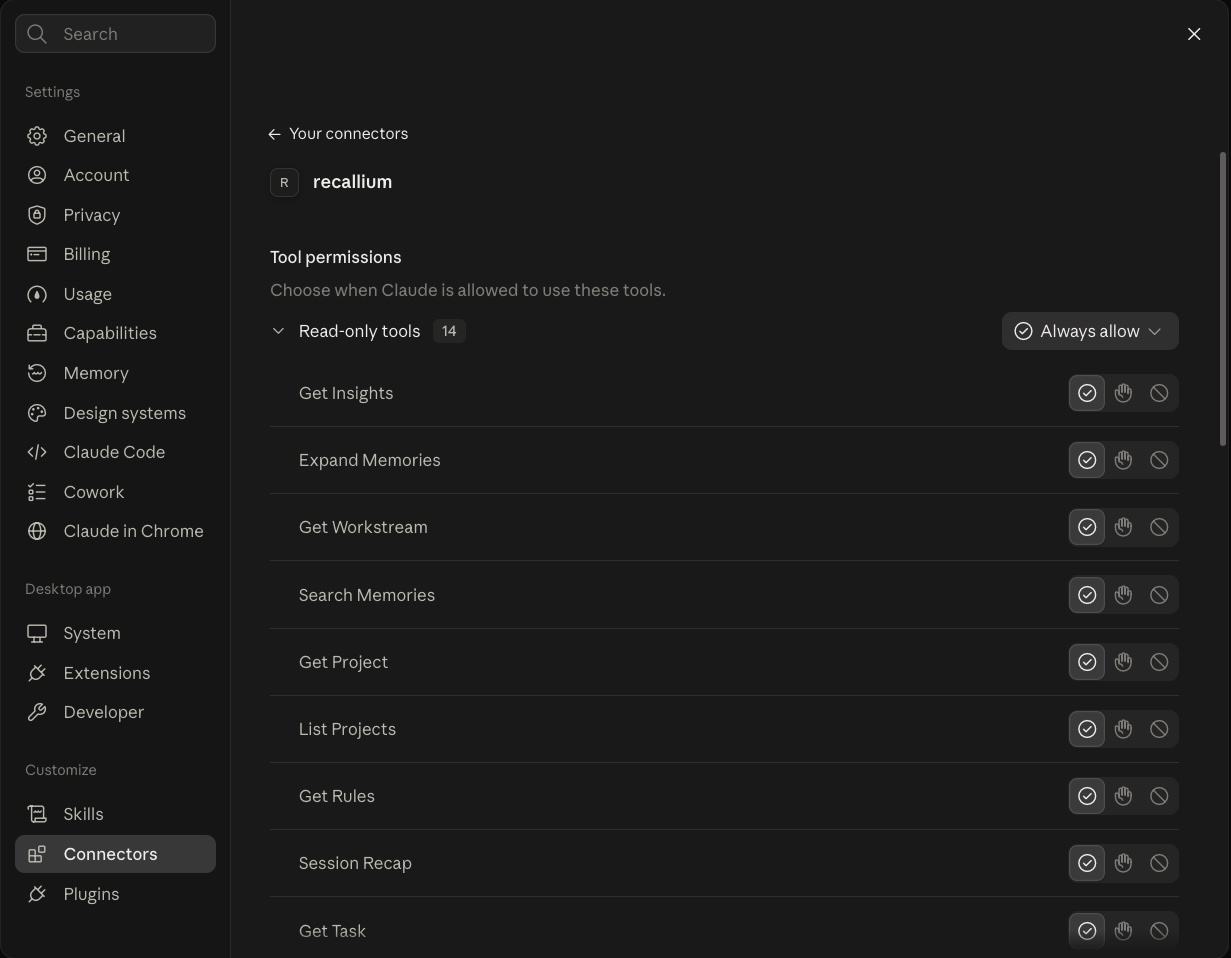Set Get Insights to always allow
The image size is (1231, 958).
[1087, 393]
